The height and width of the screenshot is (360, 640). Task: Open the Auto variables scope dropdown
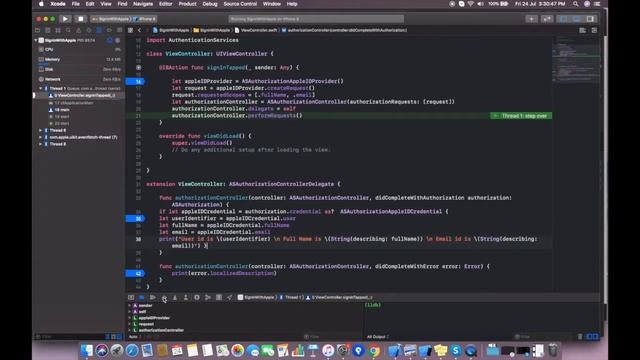coord(135,337)
